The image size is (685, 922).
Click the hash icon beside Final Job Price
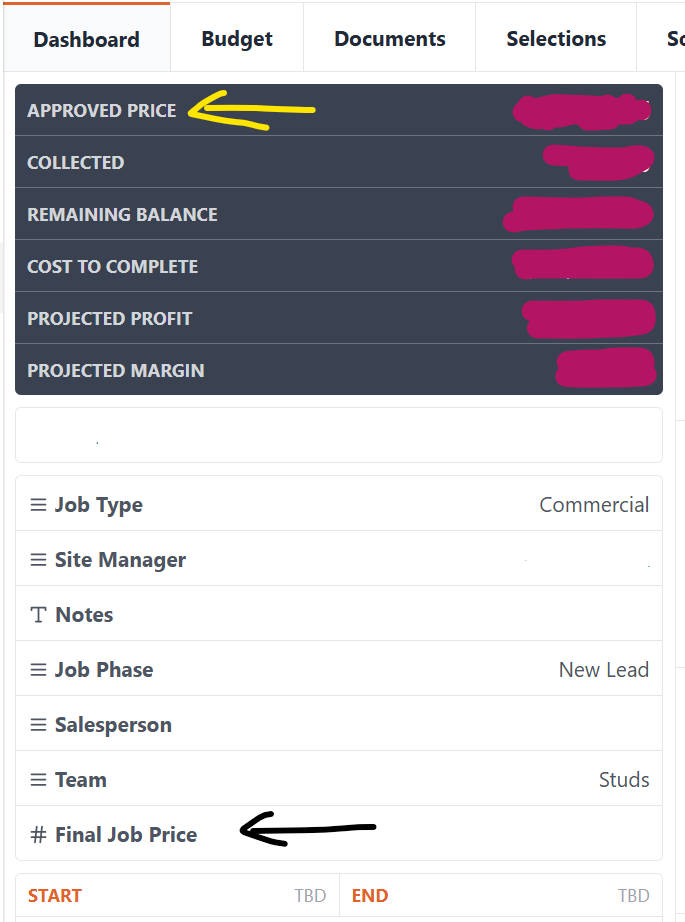pyautogui.click(x=38, y=835)
